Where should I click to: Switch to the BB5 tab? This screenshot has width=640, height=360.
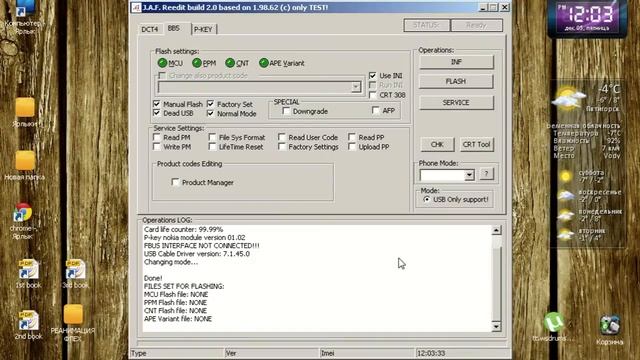click(x=174, y=28)
